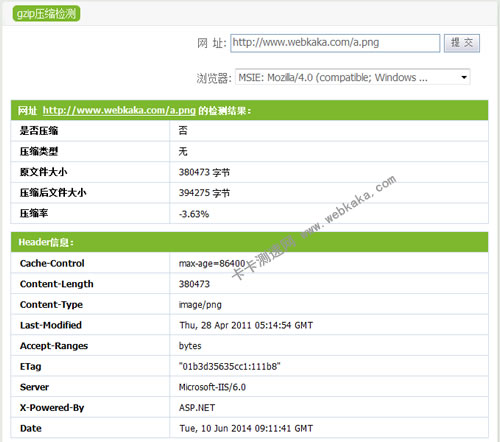Image resolution: width=500 pixels, height=442 pixels.
Task: Select the 是否压缩 row label
Action: 39,131
